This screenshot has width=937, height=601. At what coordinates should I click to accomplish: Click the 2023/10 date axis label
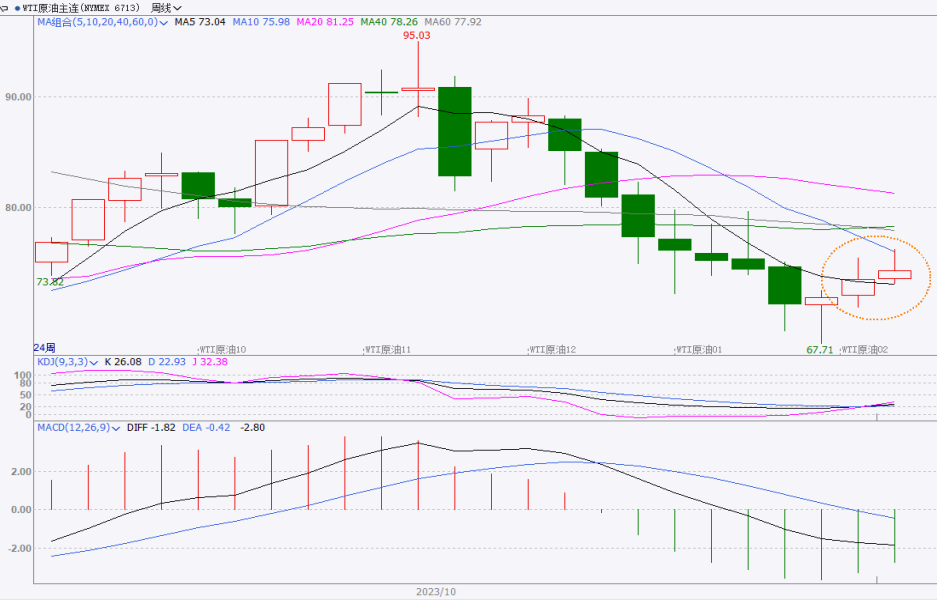pyautogui.click(x=436, y=592)
